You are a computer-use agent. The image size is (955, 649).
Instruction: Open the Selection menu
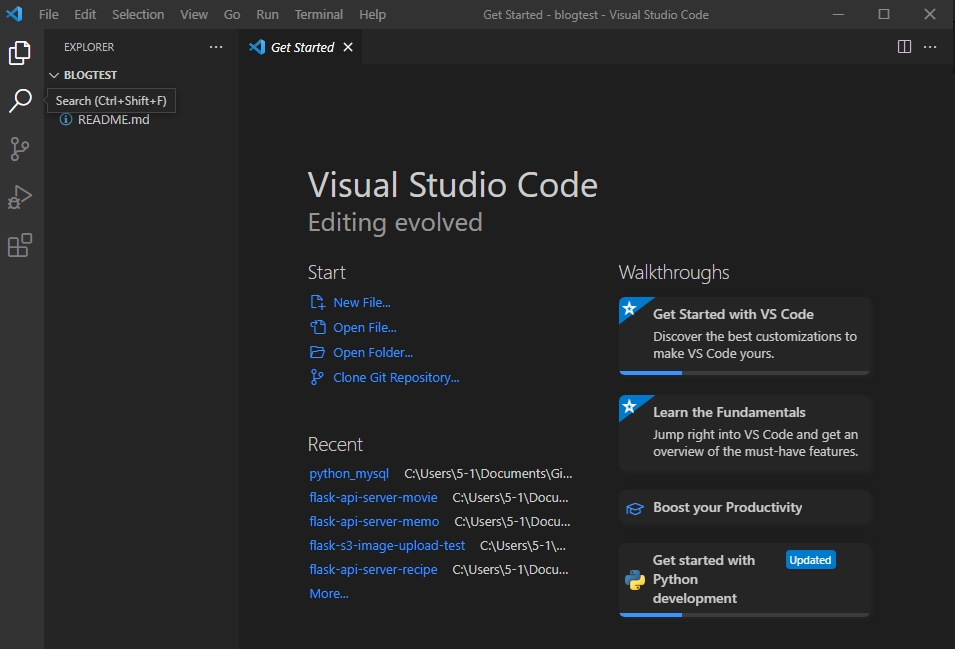138,14
